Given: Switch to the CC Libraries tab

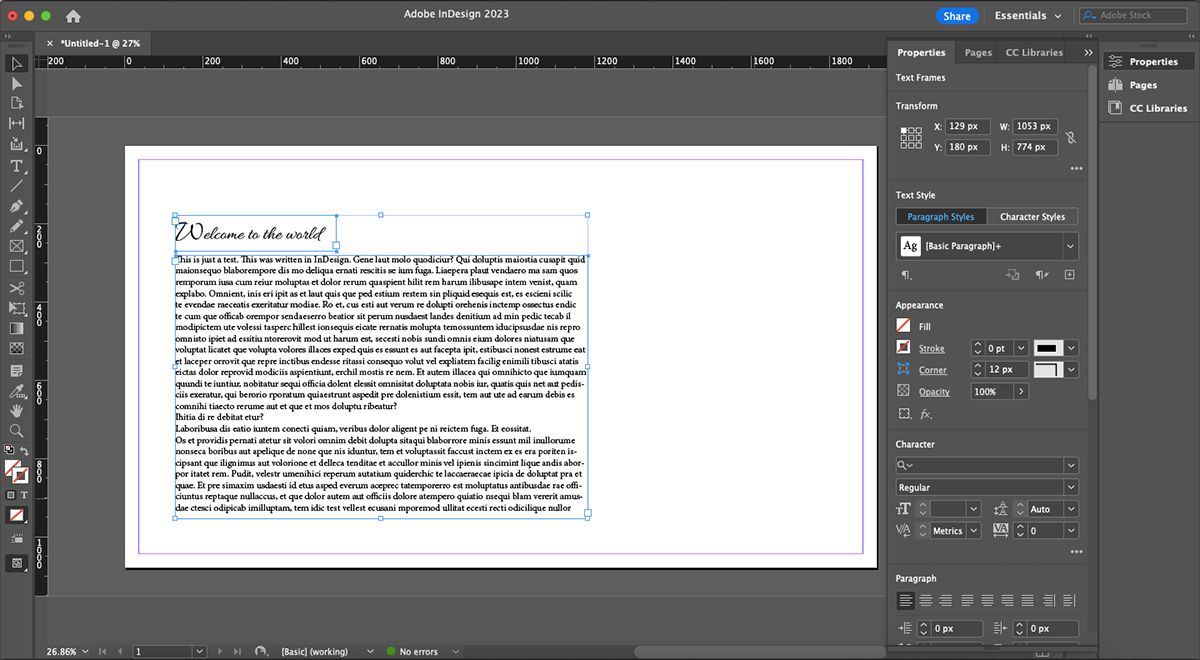Looking at the screenshot, I should click(1034, 53).
